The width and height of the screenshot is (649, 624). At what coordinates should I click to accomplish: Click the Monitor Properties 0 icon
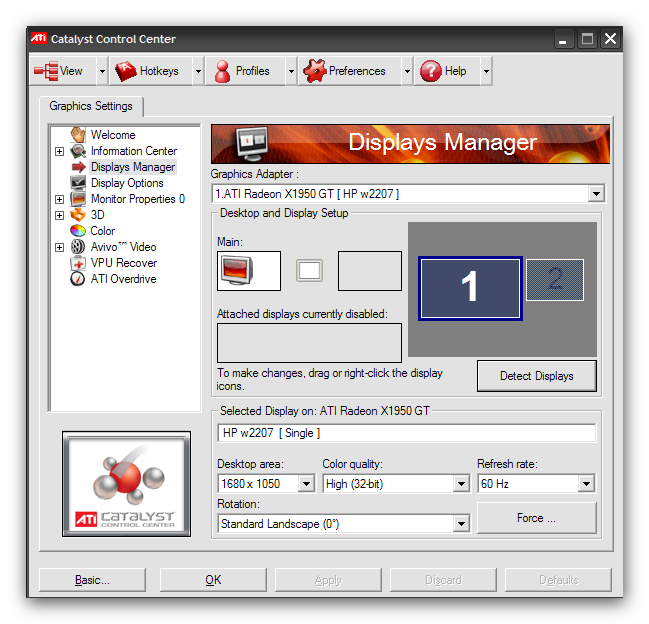(78, 199)
